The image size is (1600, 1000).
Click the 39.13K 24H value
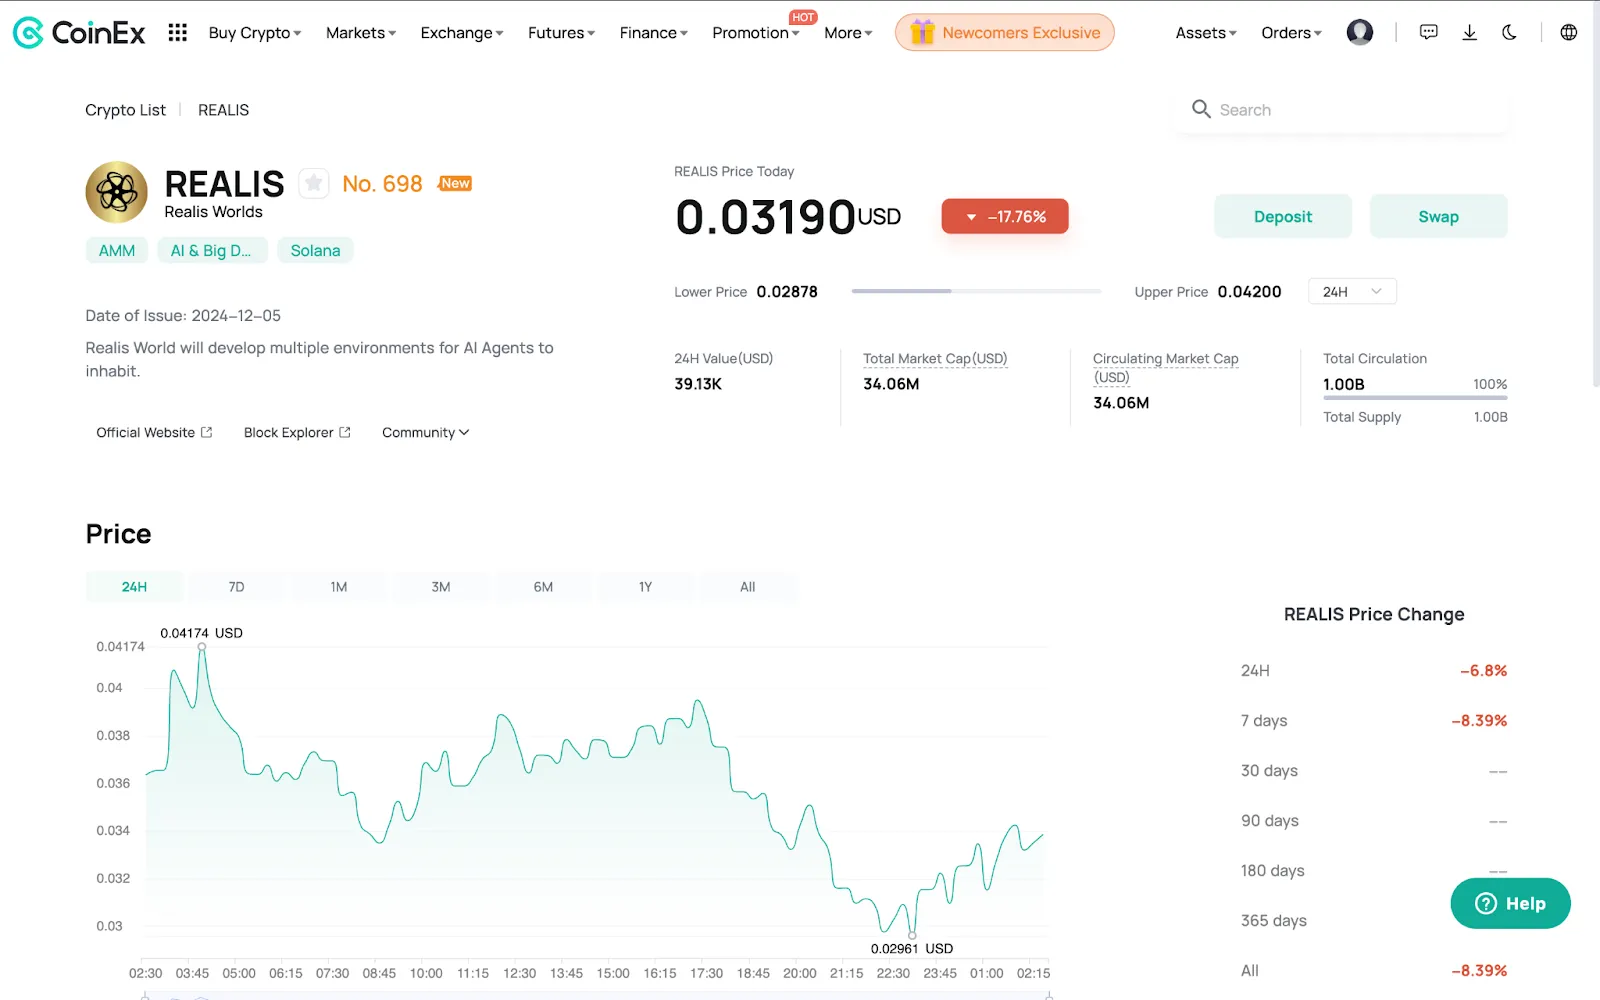pyautogui.click(x=698, y=384)
